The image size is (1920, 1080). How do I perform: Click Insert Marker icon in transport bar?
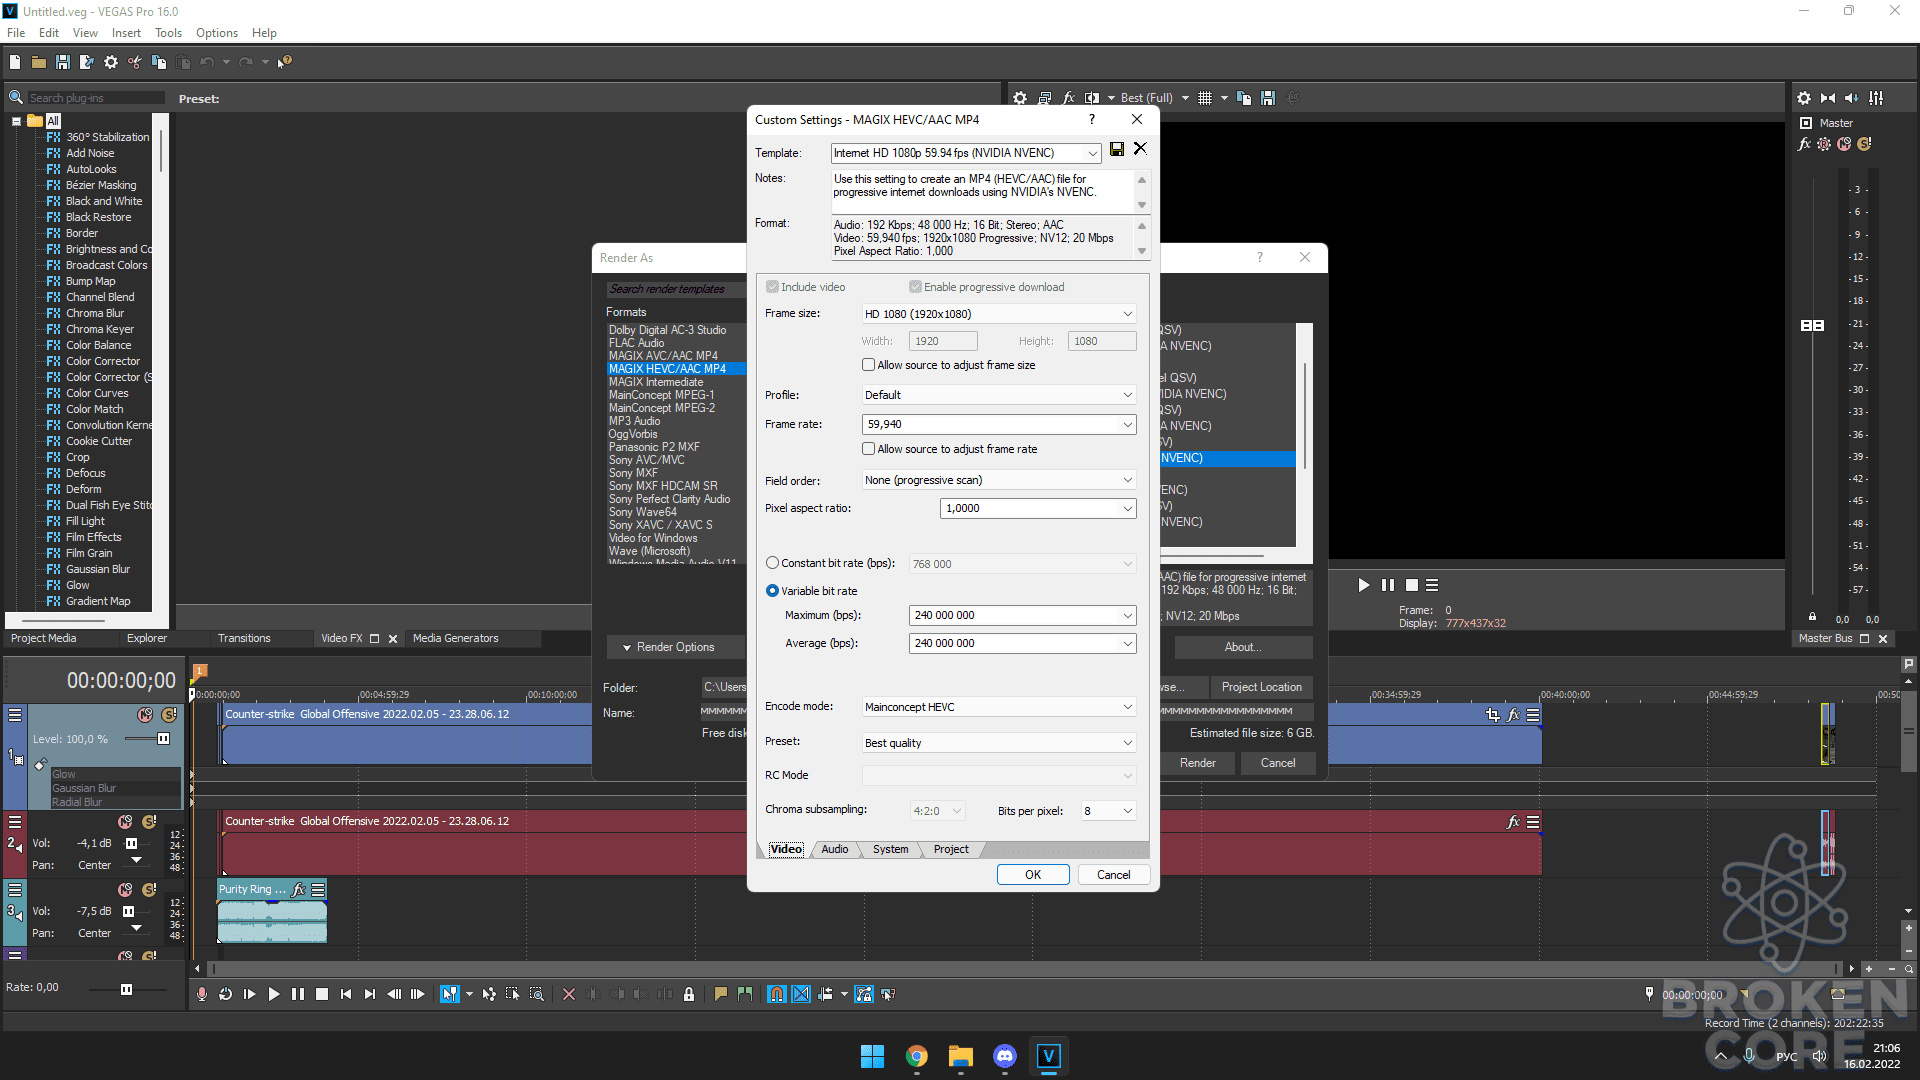[x=721, y=994]
